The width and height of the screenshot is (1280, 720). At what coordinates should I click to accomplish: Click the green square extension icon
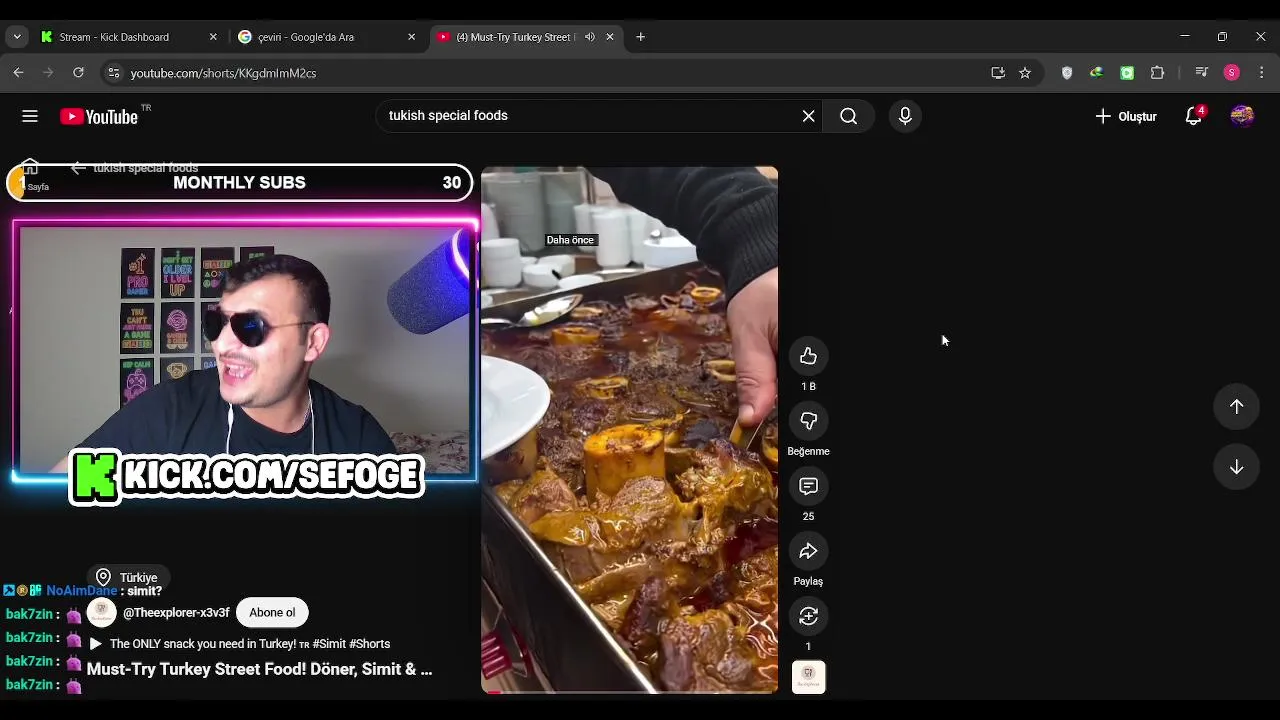tap(1127, 73)
